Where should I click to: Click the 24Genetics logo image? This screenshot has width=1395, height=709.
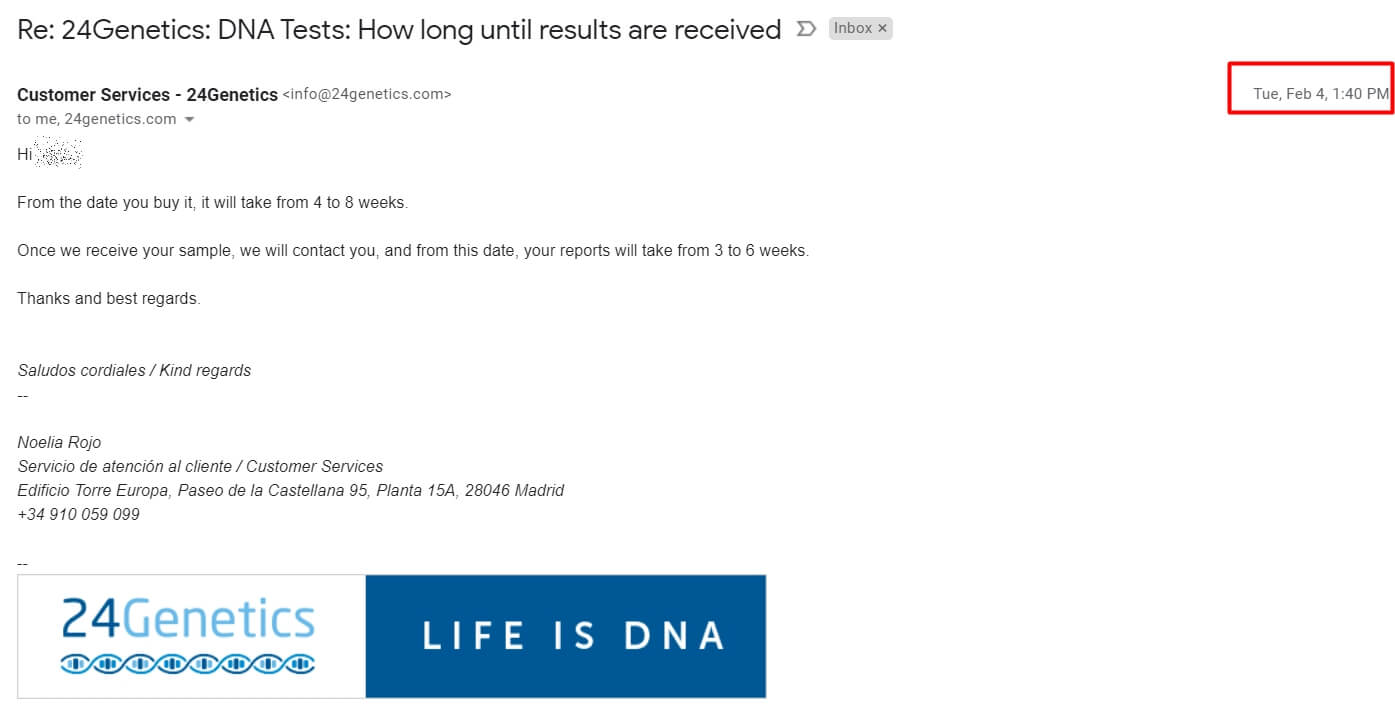[x=188, y=620]
